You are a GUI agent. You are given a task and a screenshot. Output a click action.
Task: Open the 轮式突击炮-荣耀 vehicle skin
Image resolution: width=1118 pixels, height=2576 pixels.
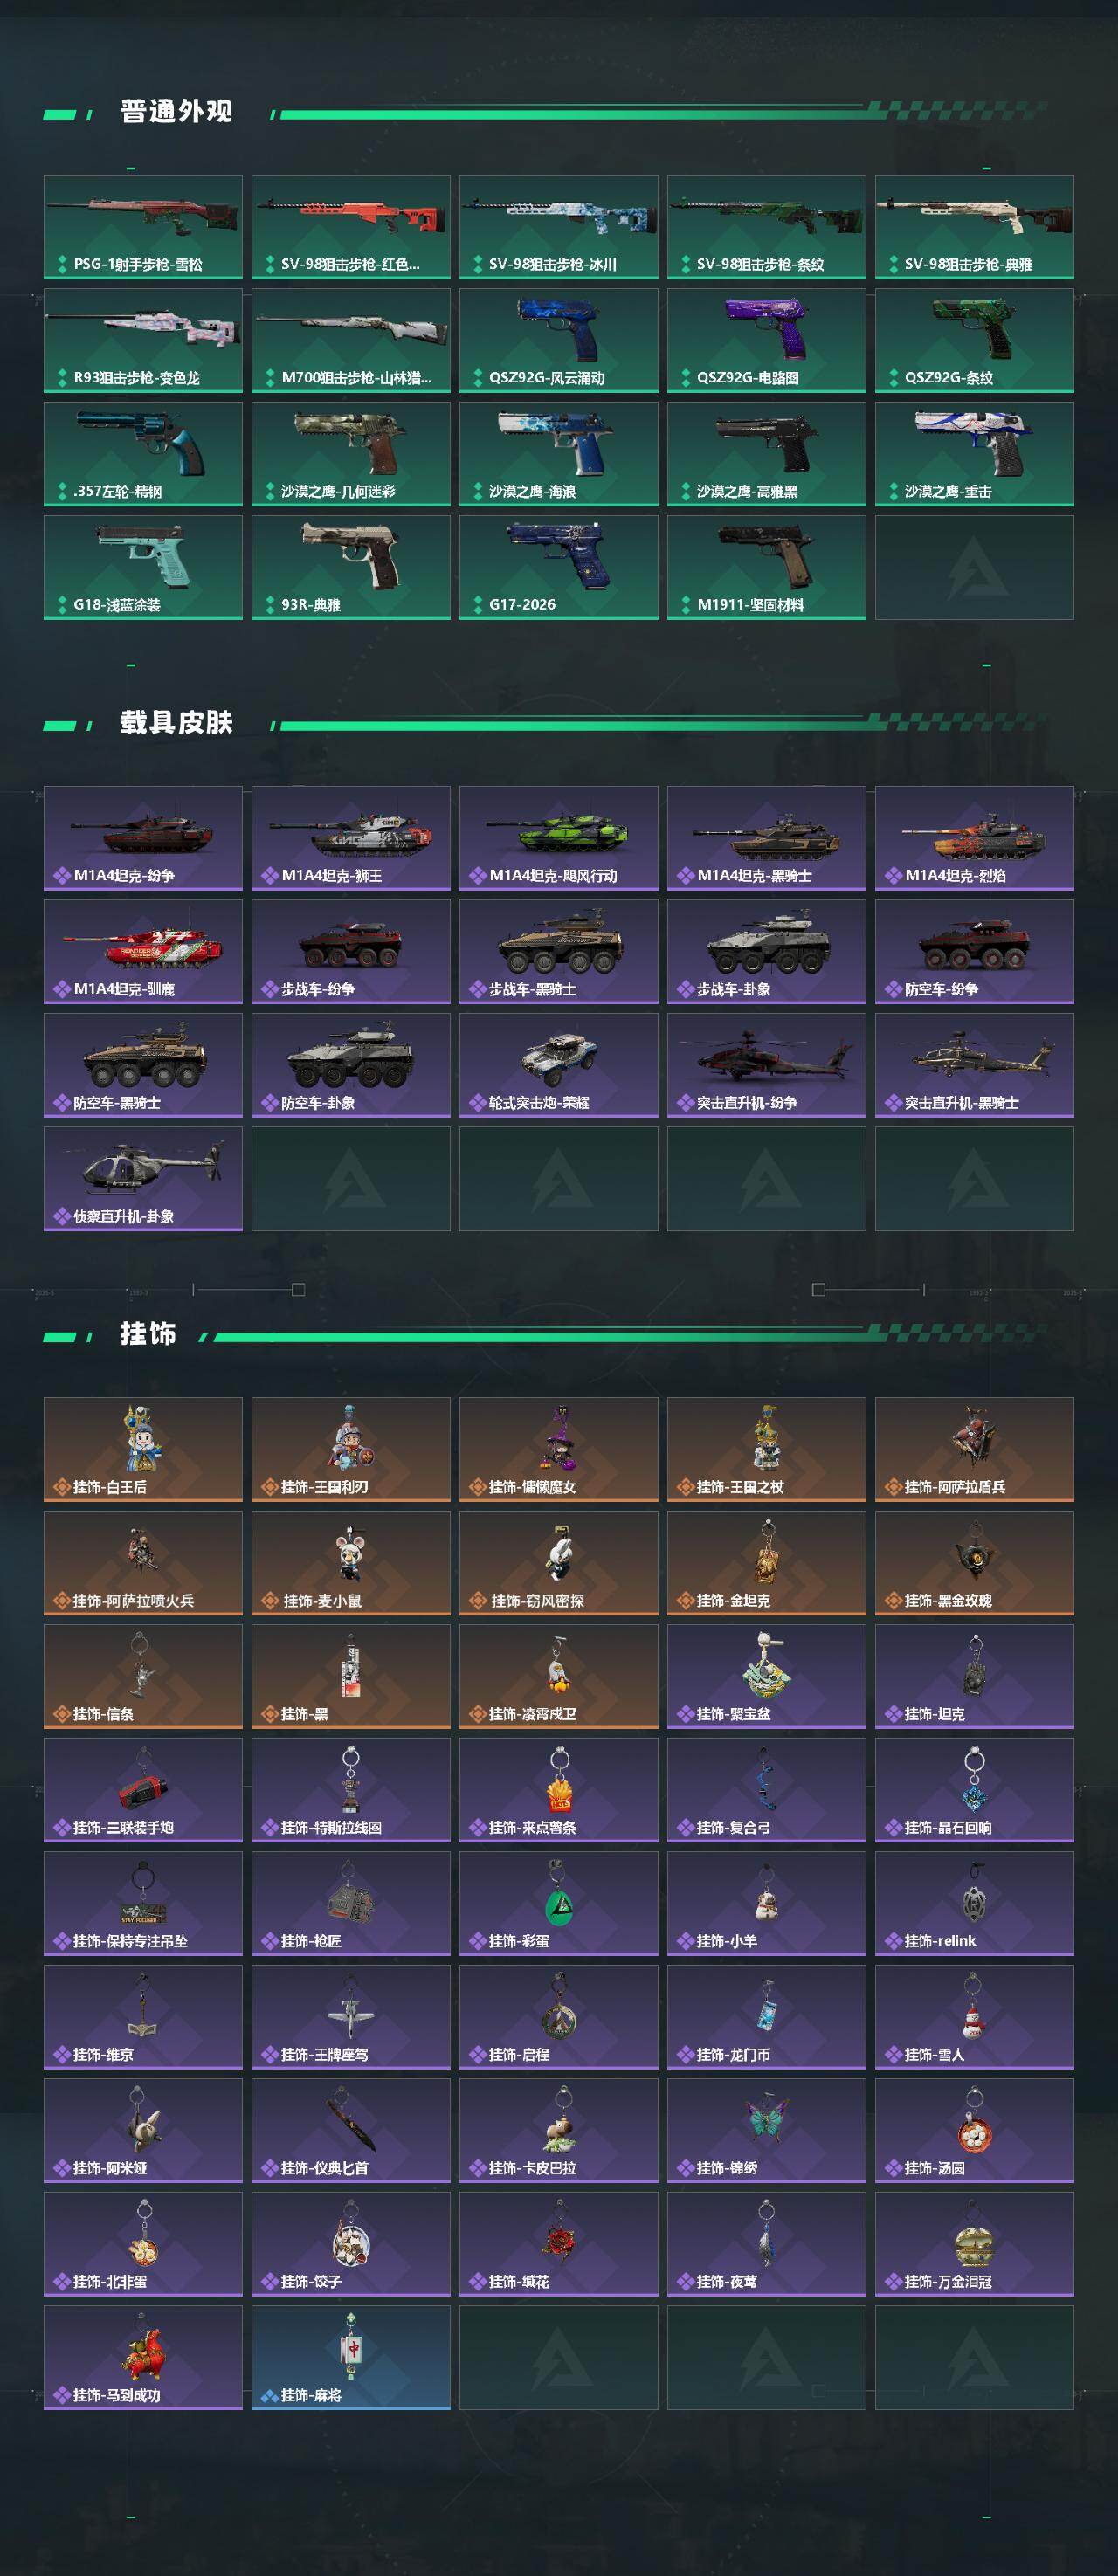(558, 1065)
